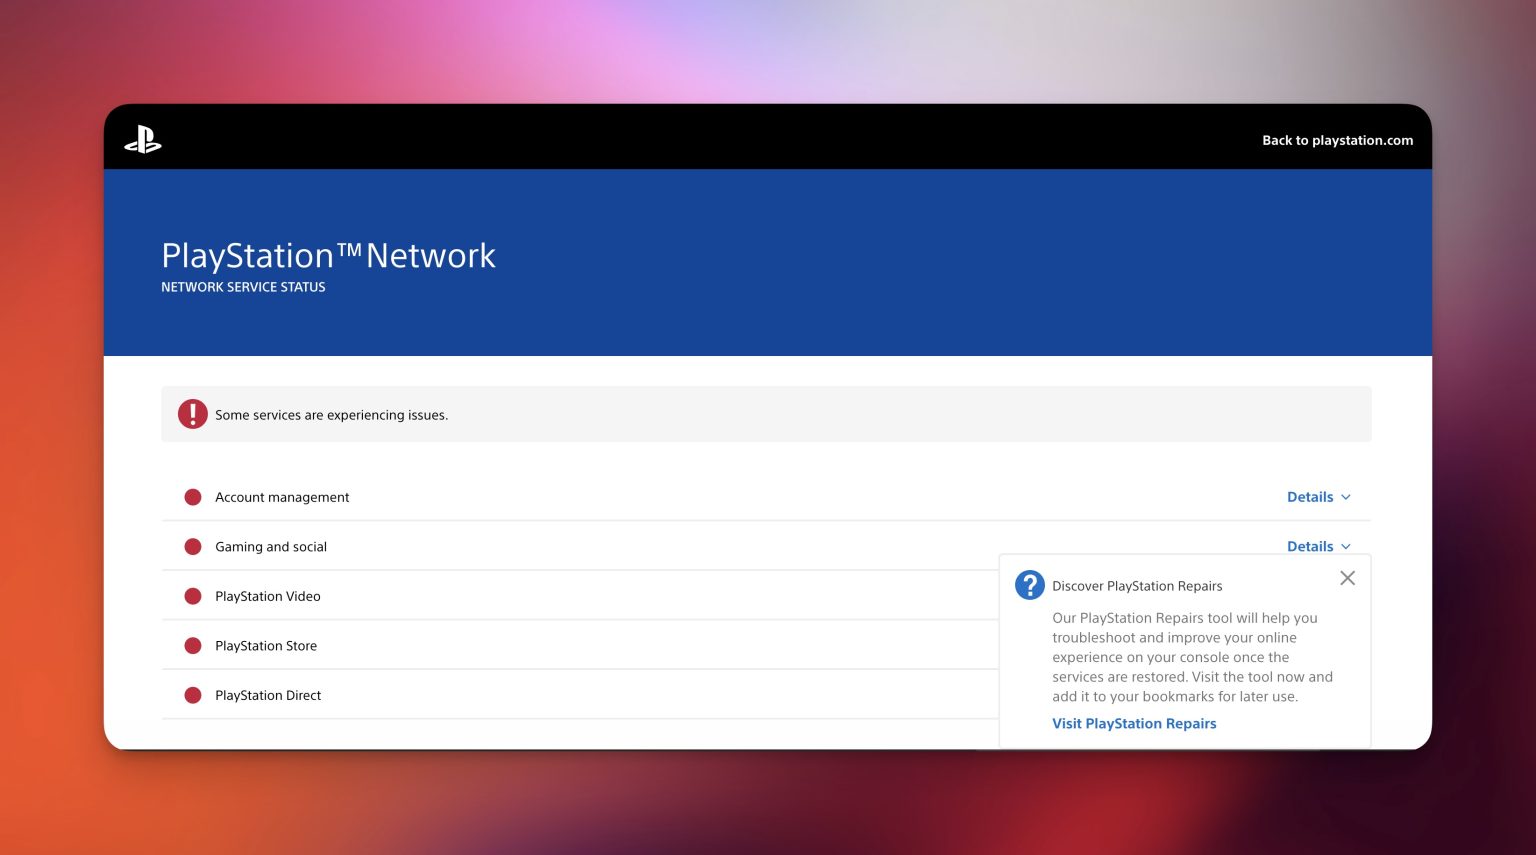Viewport: 1536px width, 855px height.
Task: Expand Details for Account management
Action: click(1318, 497)
